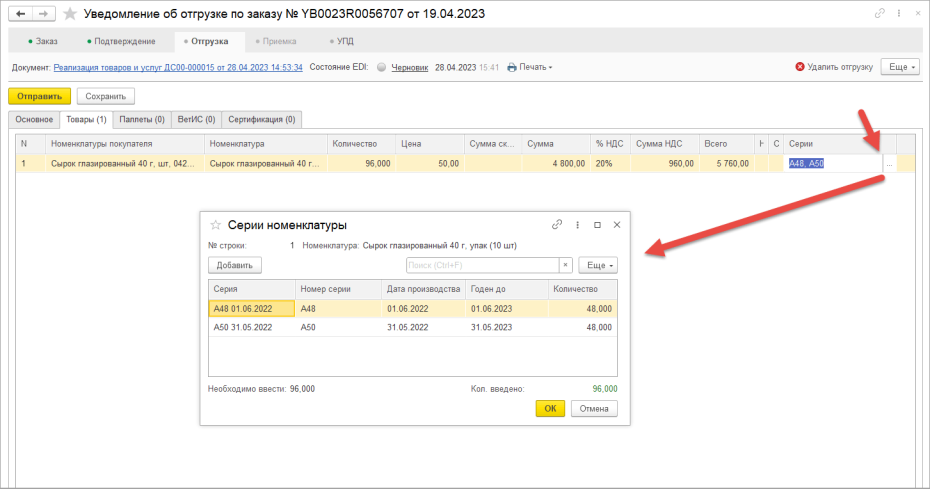The width and height of the screenshot is (930, 489).
Task: Click the Сохранить button
Action: (x=106, y=96)
